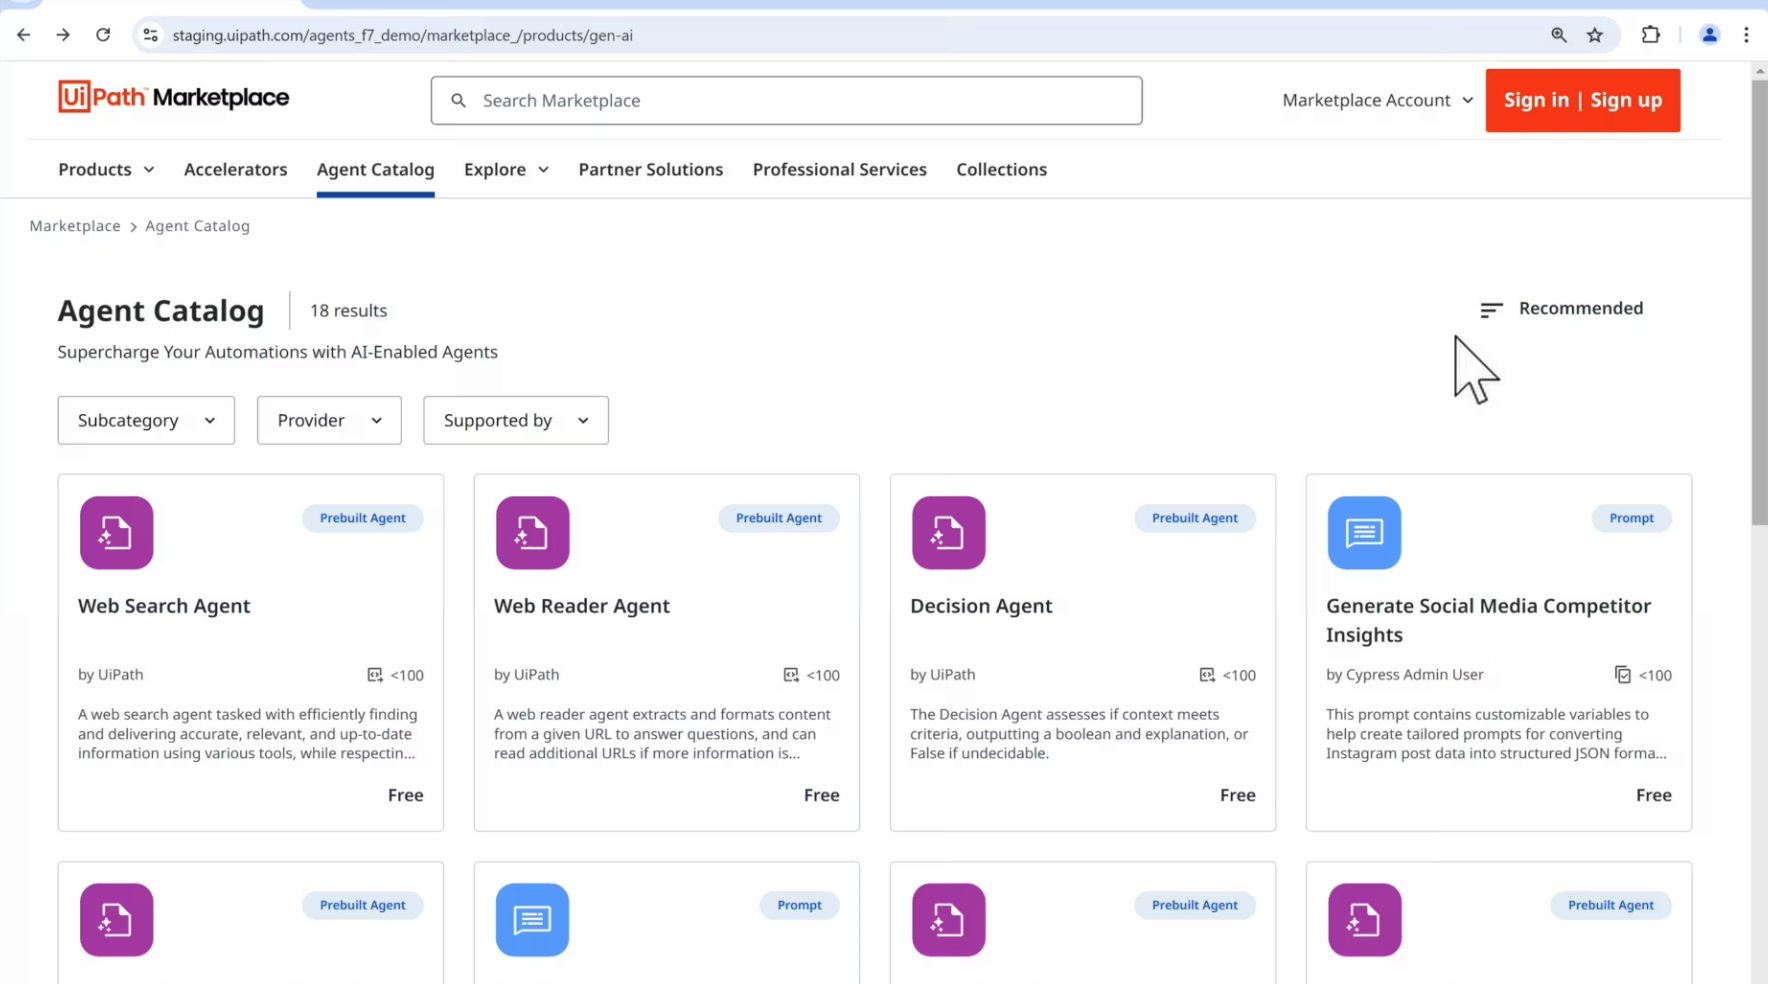The image size is (1768, 984).
Task: Expand the Explore menu
Action: (x=506, y=169)
